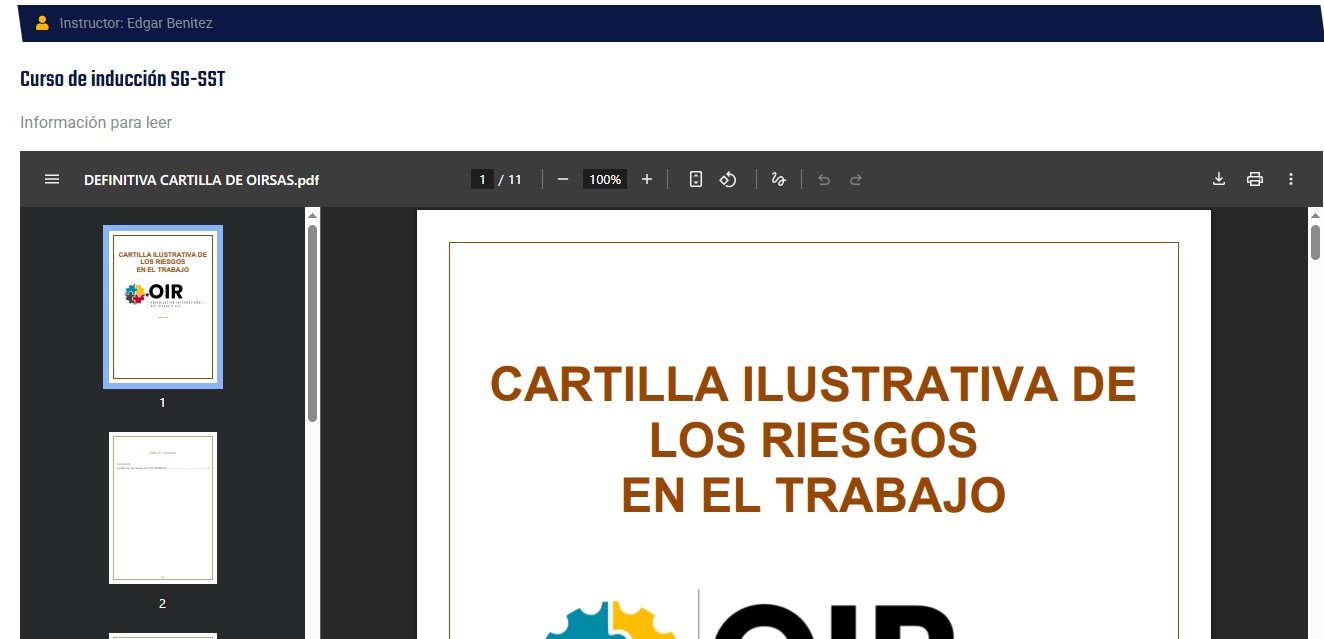The height and width of the screenshot is (639, 1324).
Task: Toggle the PDF sidebar with hamburger icon
Action: (52, 179)
